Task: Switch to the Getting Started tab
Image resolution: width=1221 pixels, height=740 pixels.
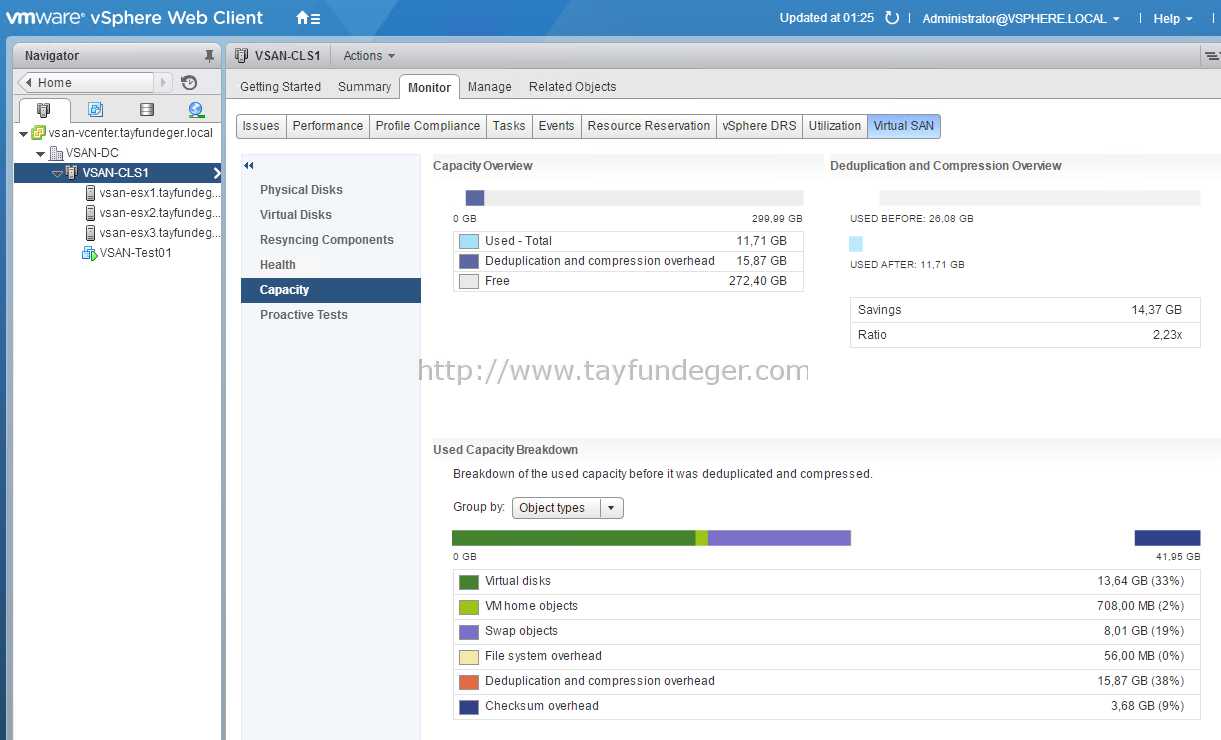Action: [281, 87]
